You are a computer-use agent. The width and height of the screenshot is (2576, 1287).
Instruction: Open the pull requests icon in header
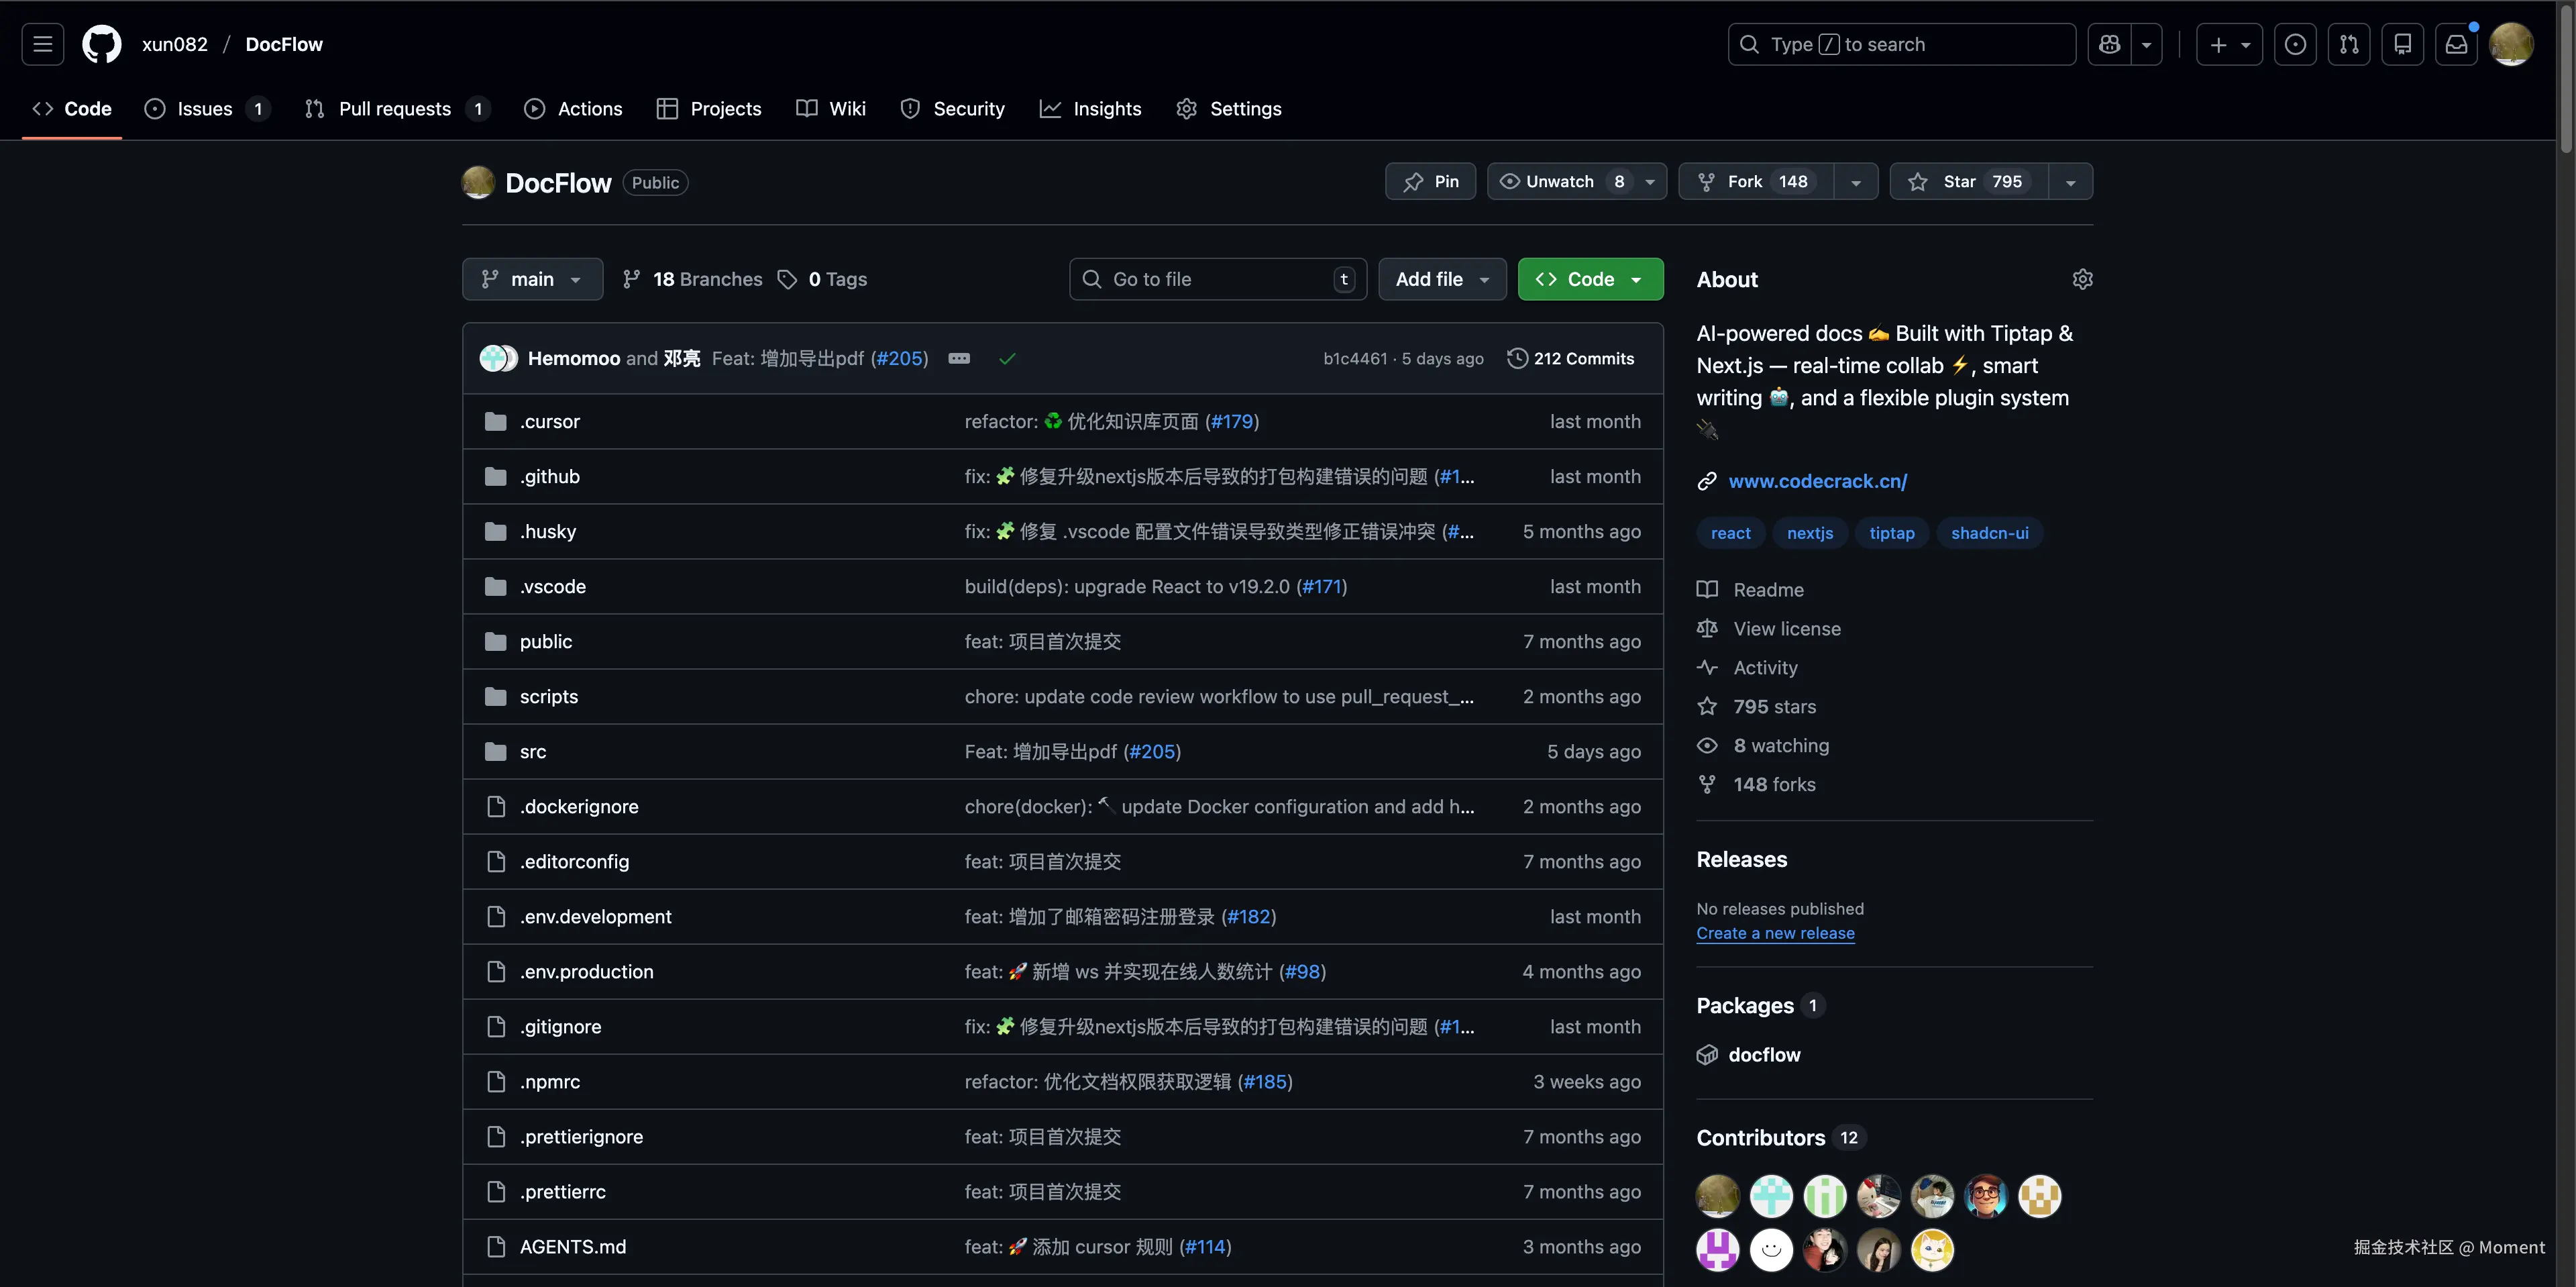tap(2348, 44)
